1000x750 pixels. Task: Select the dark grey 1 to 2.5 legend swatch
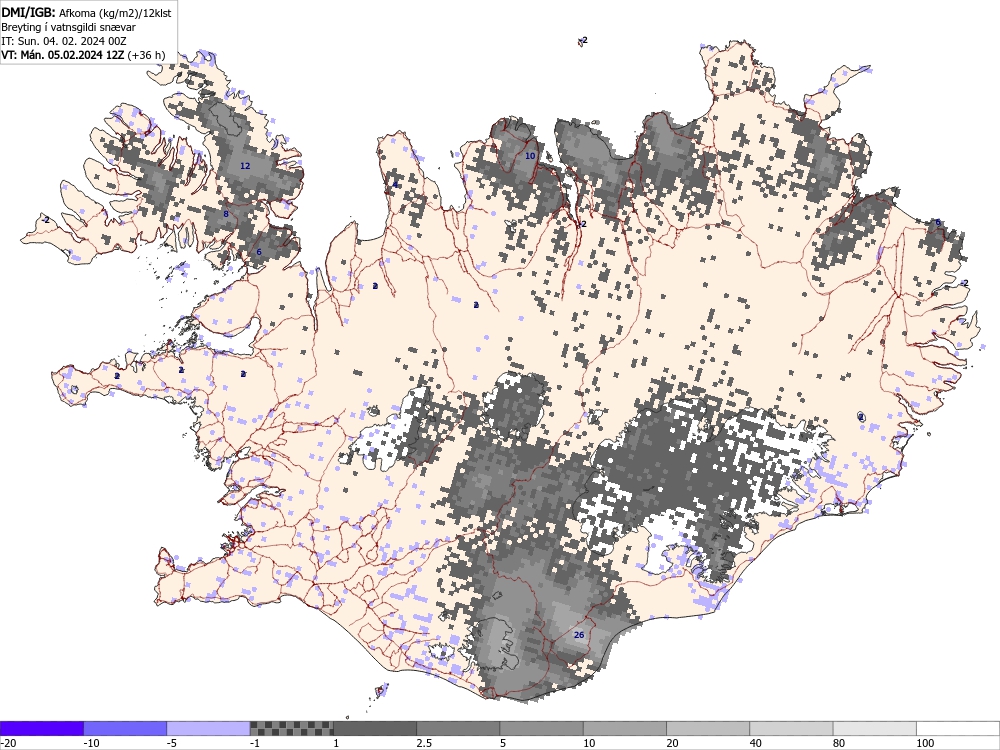click(375, 728)
